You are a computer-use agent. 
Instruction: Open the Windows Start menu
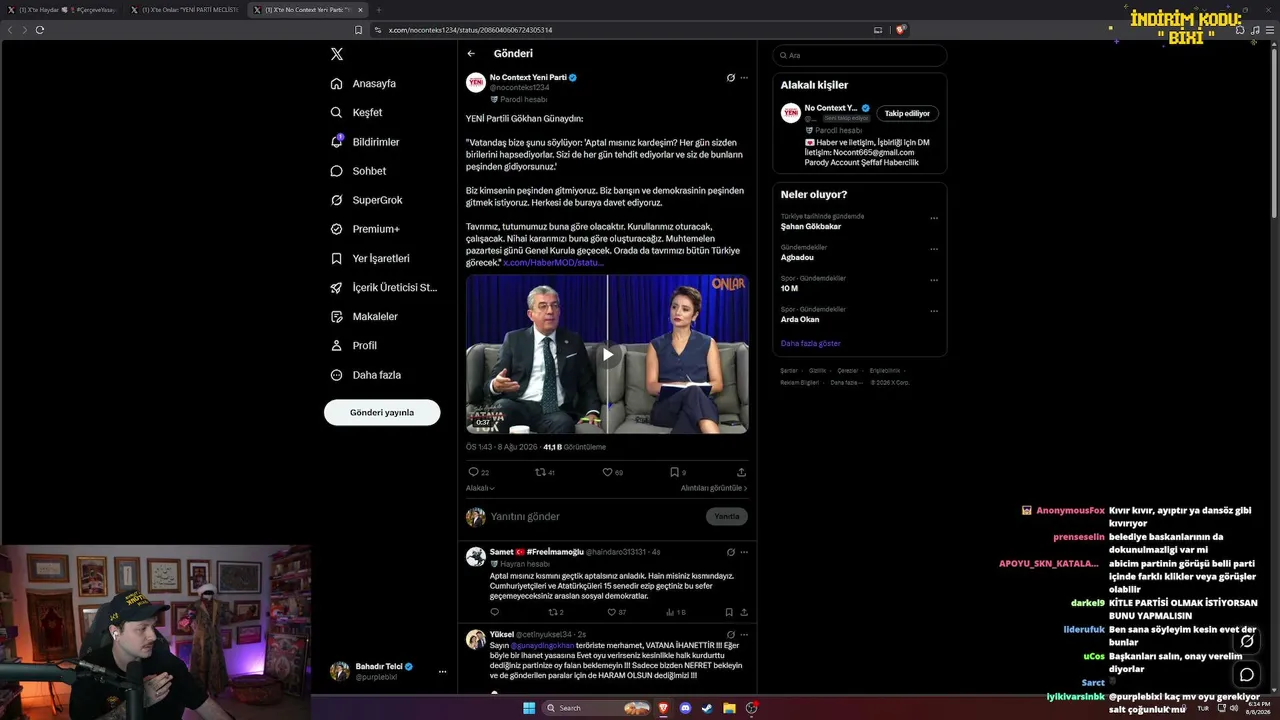[x=529, y=708]
